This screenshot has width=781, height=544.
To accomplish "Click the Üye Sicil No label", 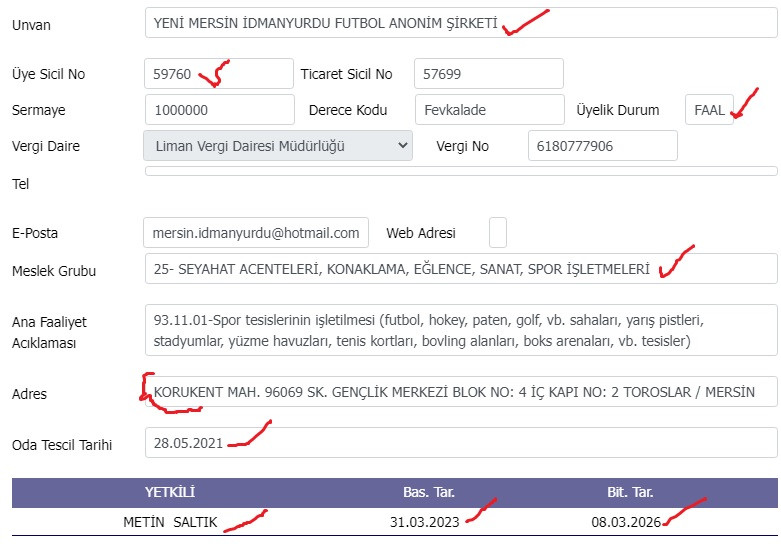I will (x=48, y=74).
